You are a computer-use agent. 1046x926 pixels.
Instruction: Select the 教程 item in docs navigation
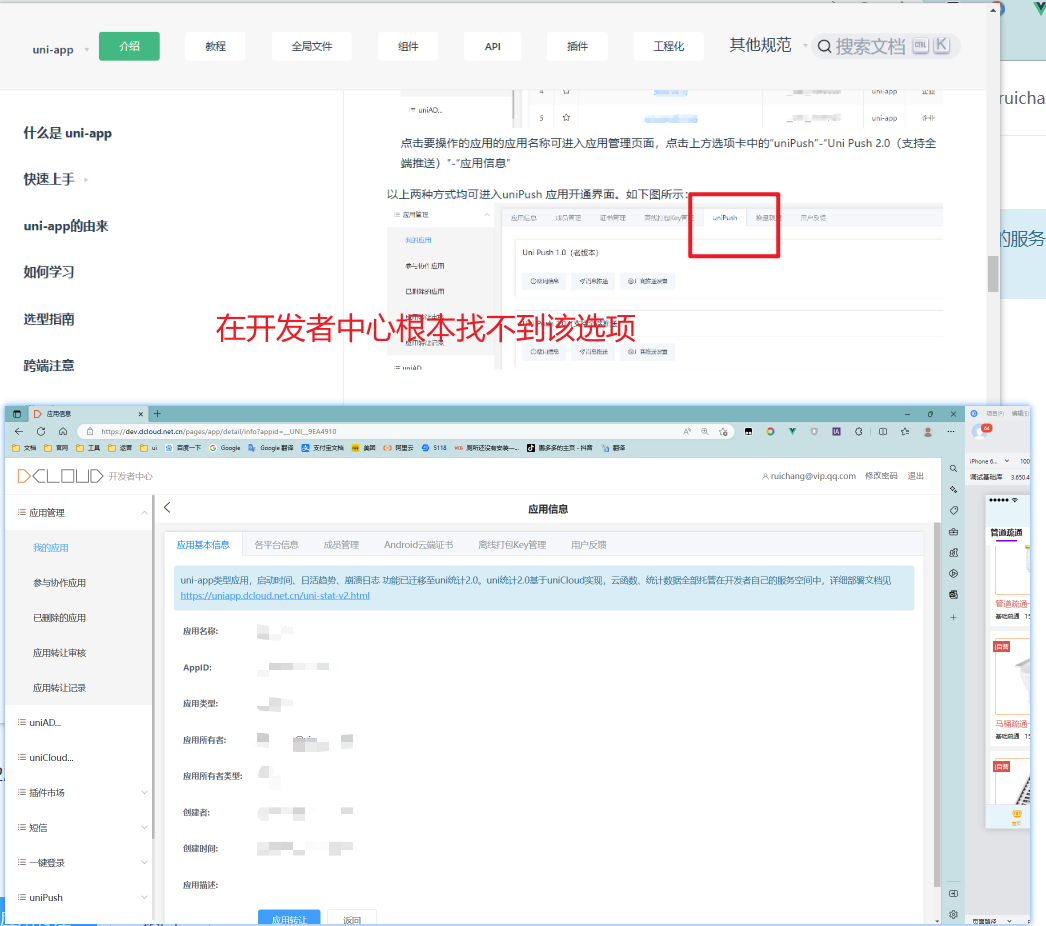(x=215, y=47)
